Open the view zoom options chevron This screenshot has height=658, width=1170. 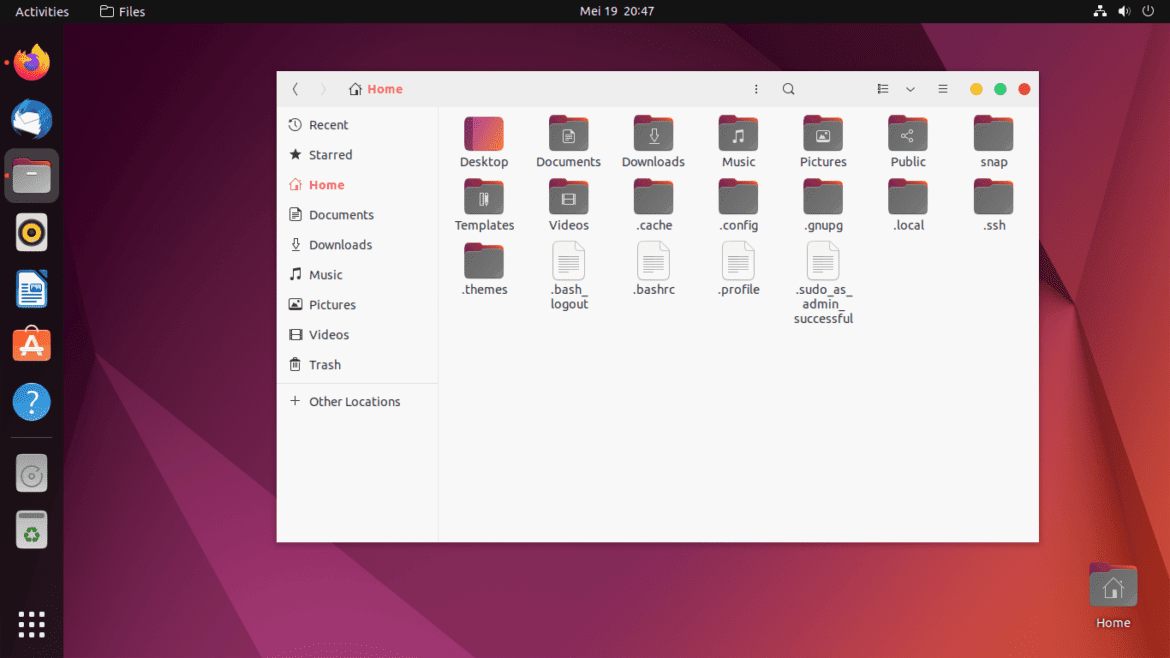910,89
